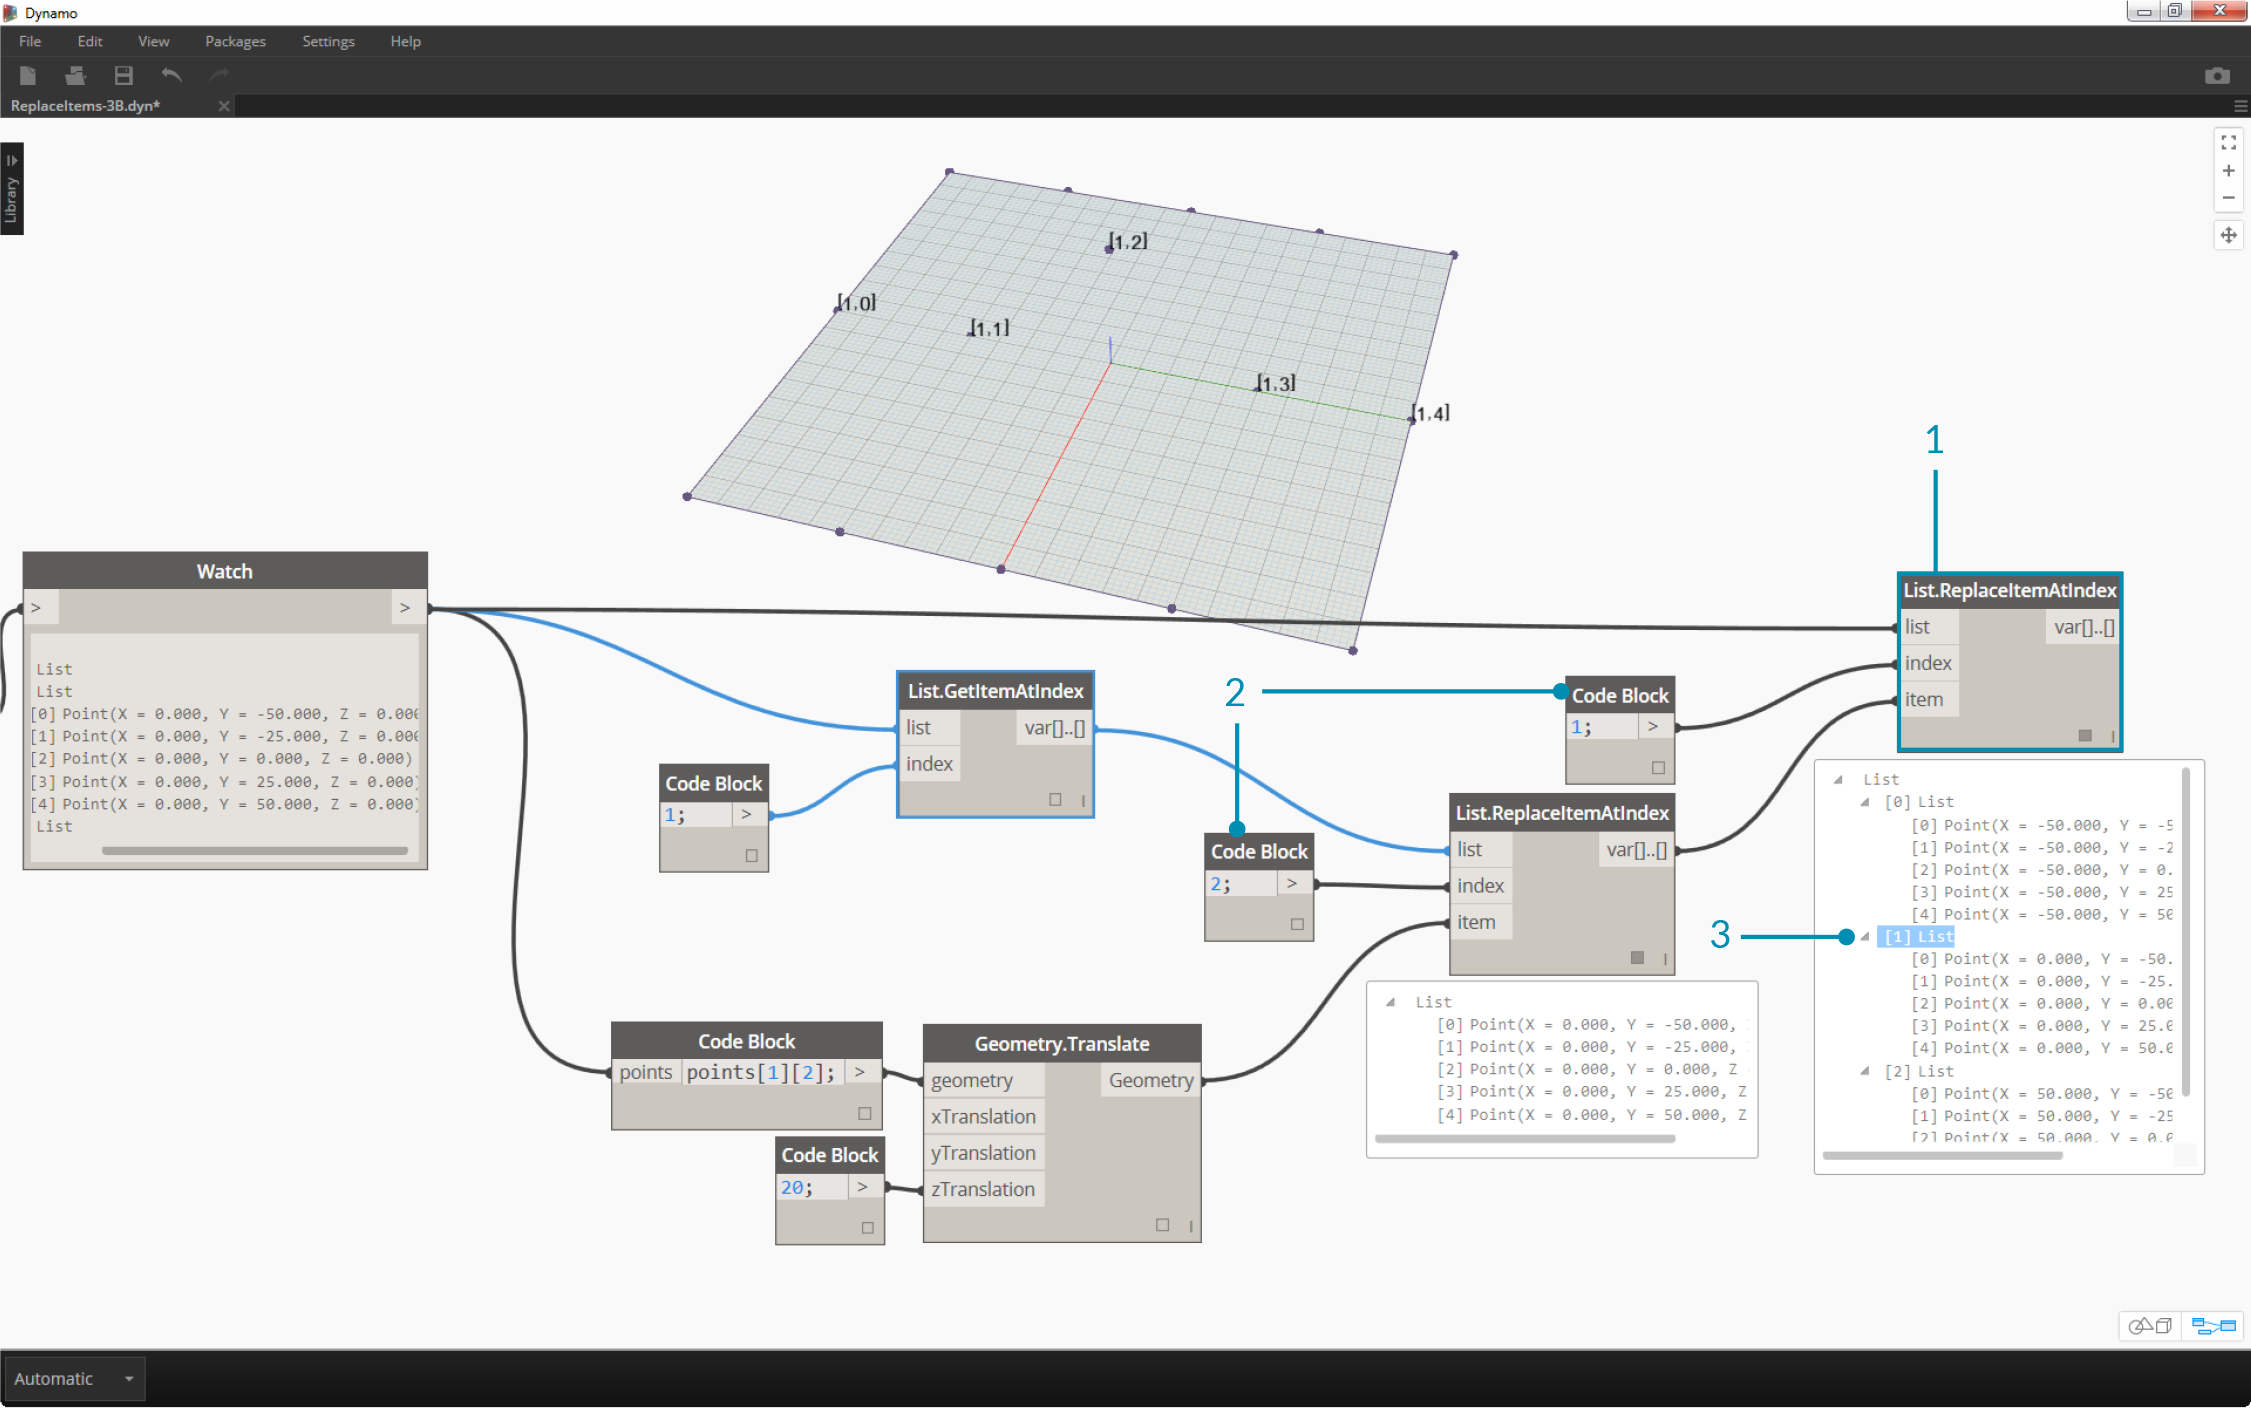Collapse the [2] List tree item

pyautogui.click(x=1864, y=1071)
